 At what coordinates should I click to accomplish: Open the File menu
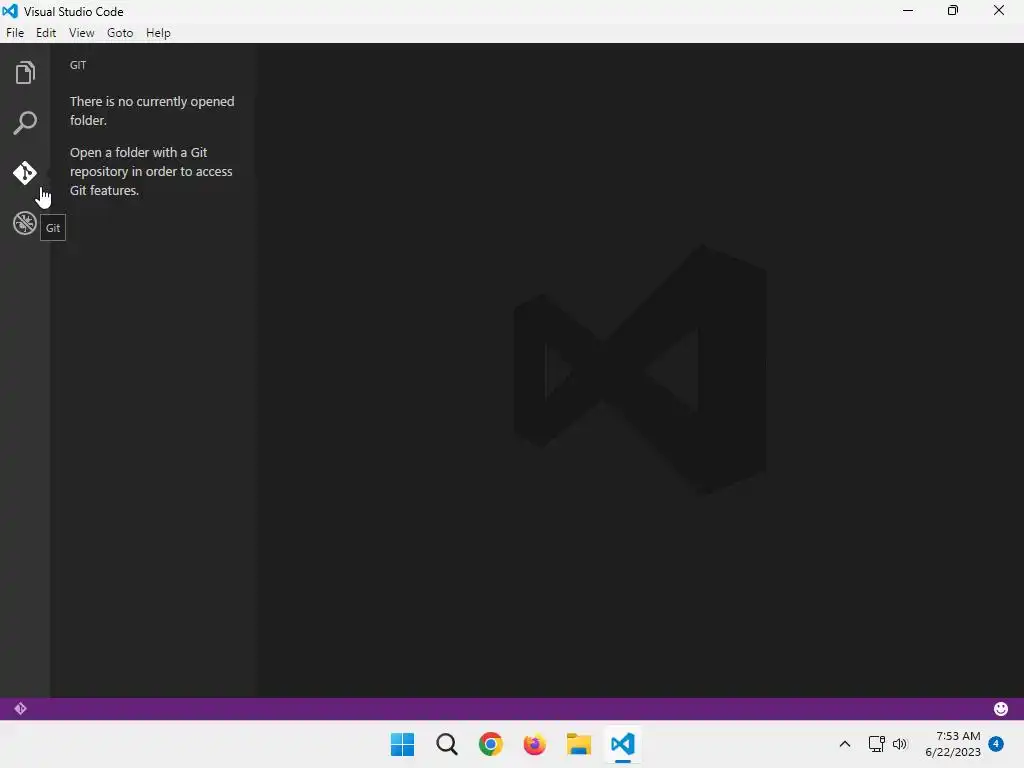15,33
